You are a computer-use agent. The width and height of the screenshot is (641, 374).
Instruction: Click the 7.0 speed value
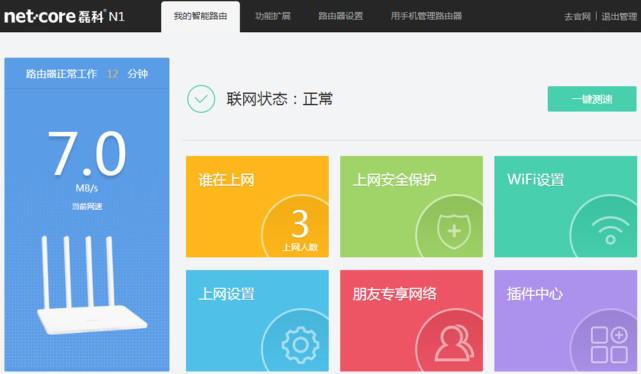87,153
